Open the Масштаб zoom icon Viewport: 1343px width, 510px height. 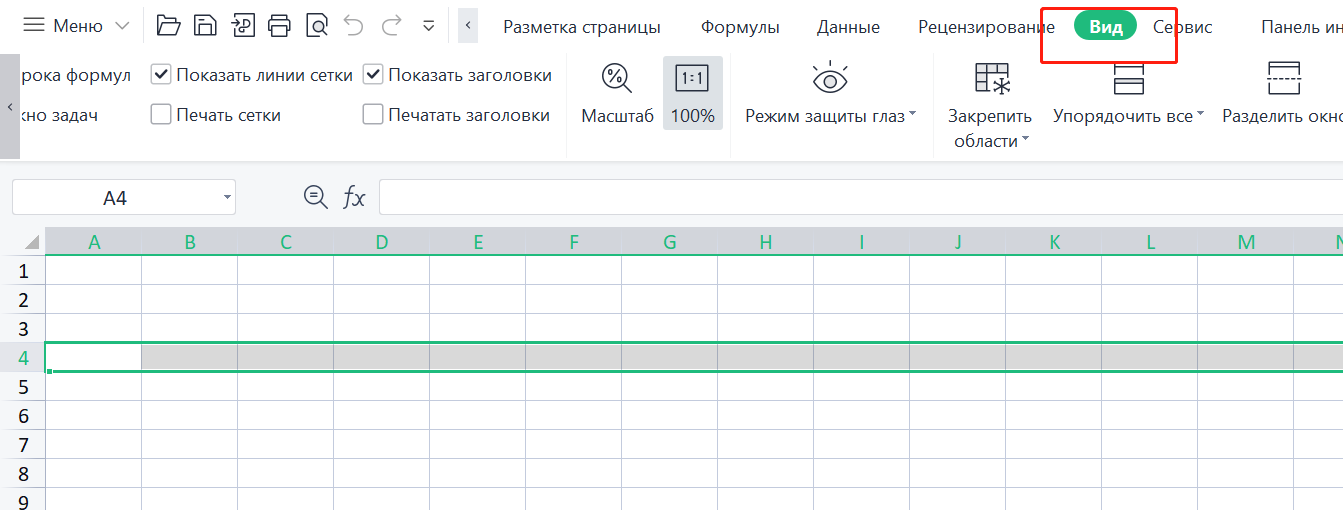point(617,79)
